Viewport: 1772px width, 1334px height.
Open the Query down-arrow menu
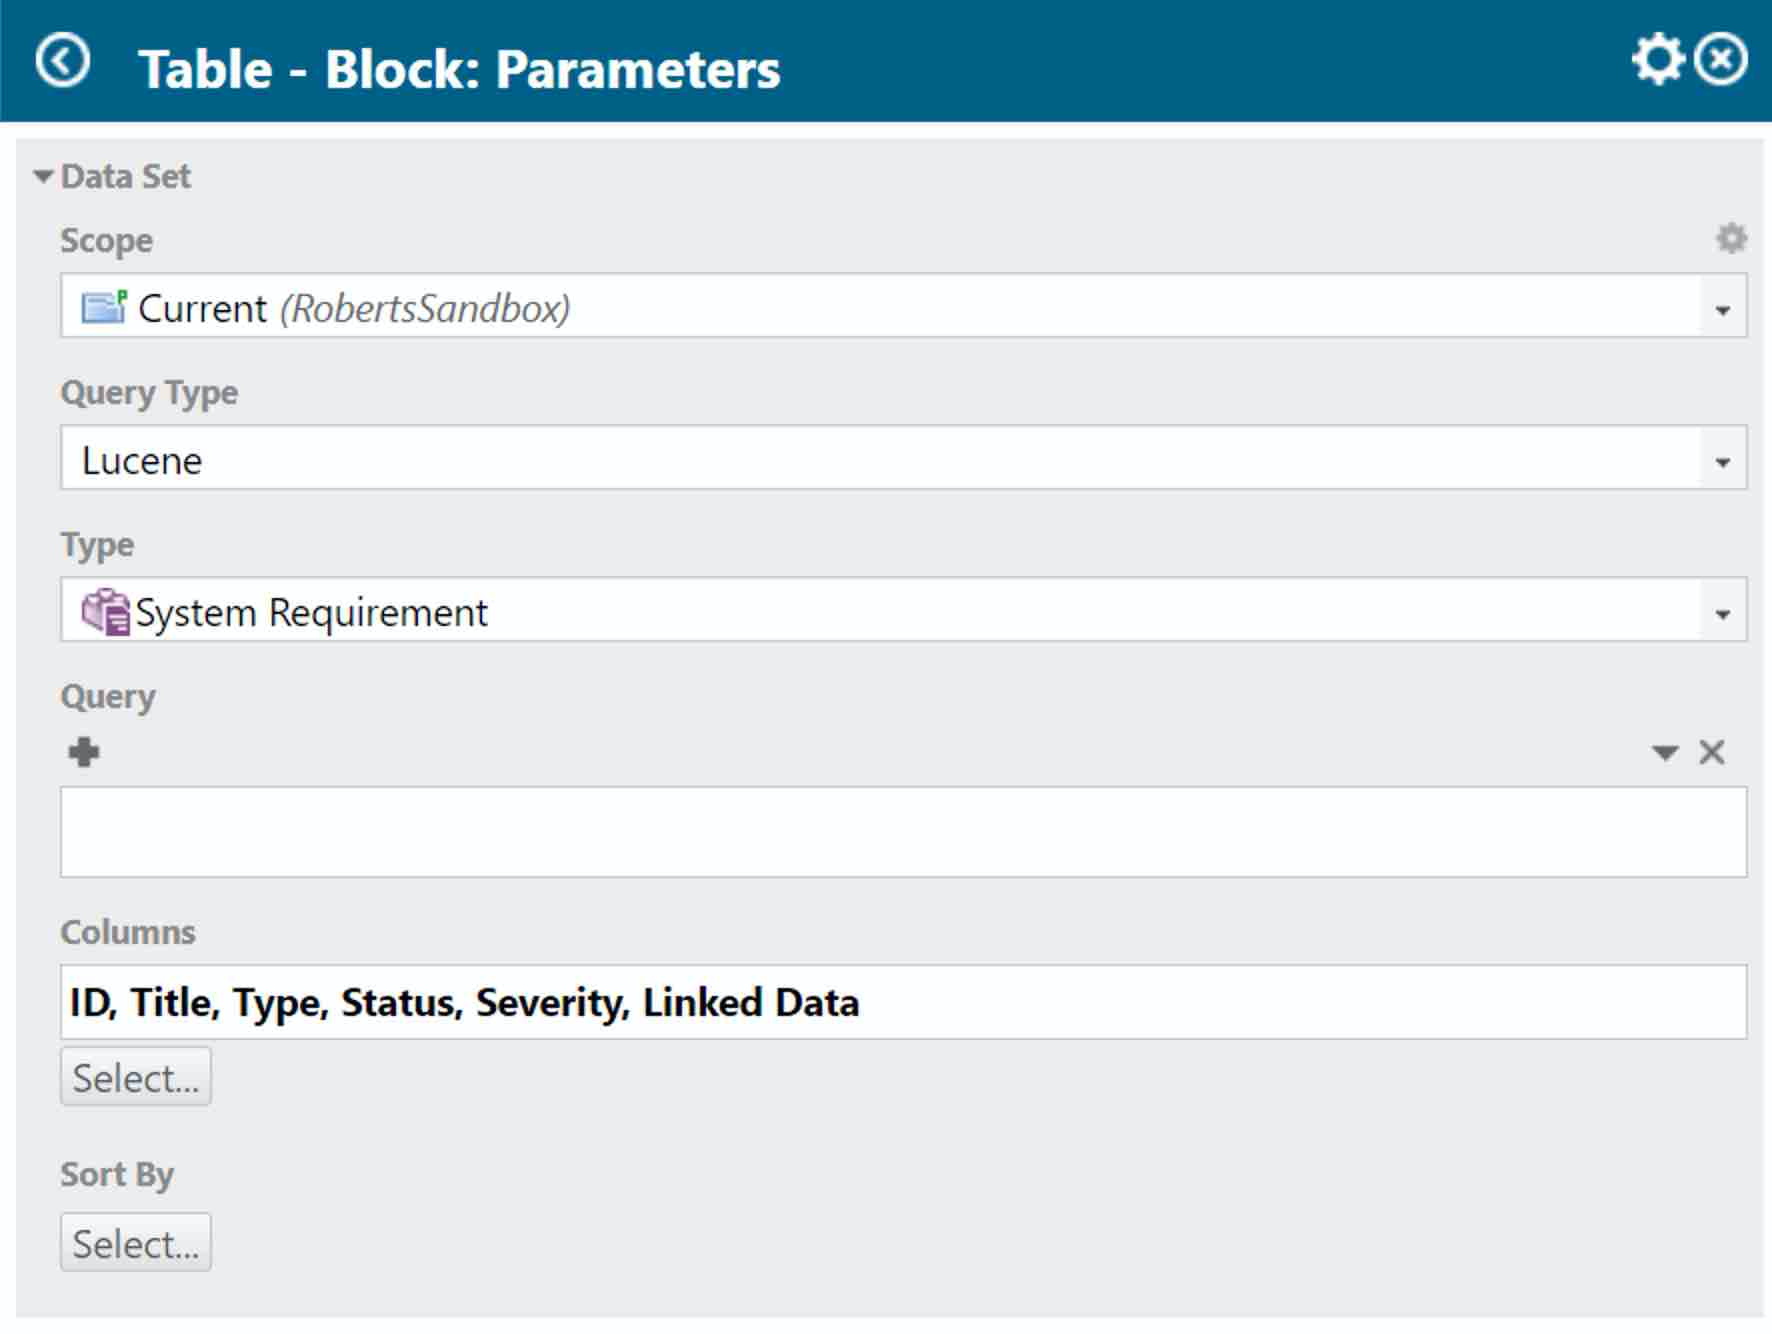coord(1665,752)
